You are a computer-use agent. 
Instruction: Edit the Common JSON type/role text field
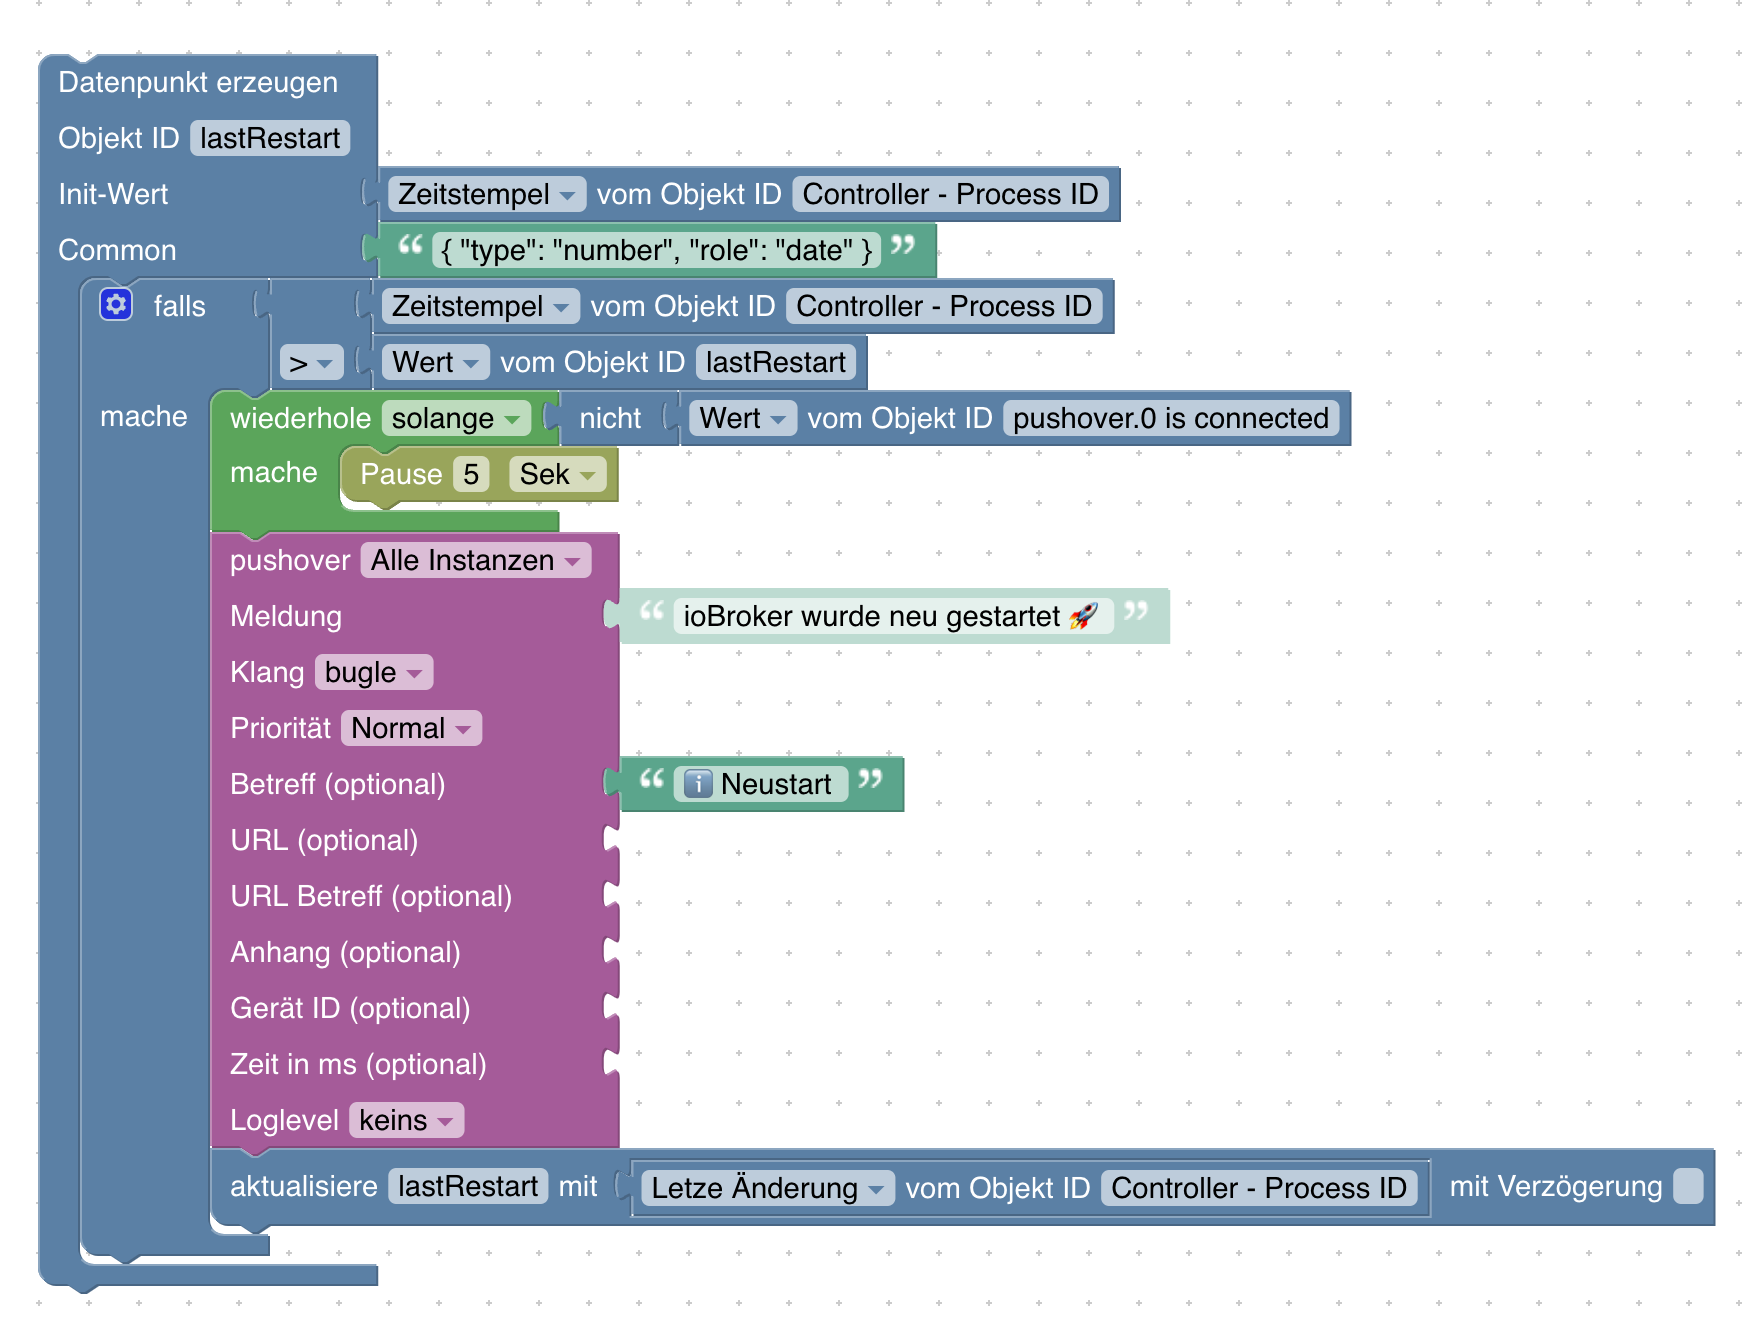657,250
